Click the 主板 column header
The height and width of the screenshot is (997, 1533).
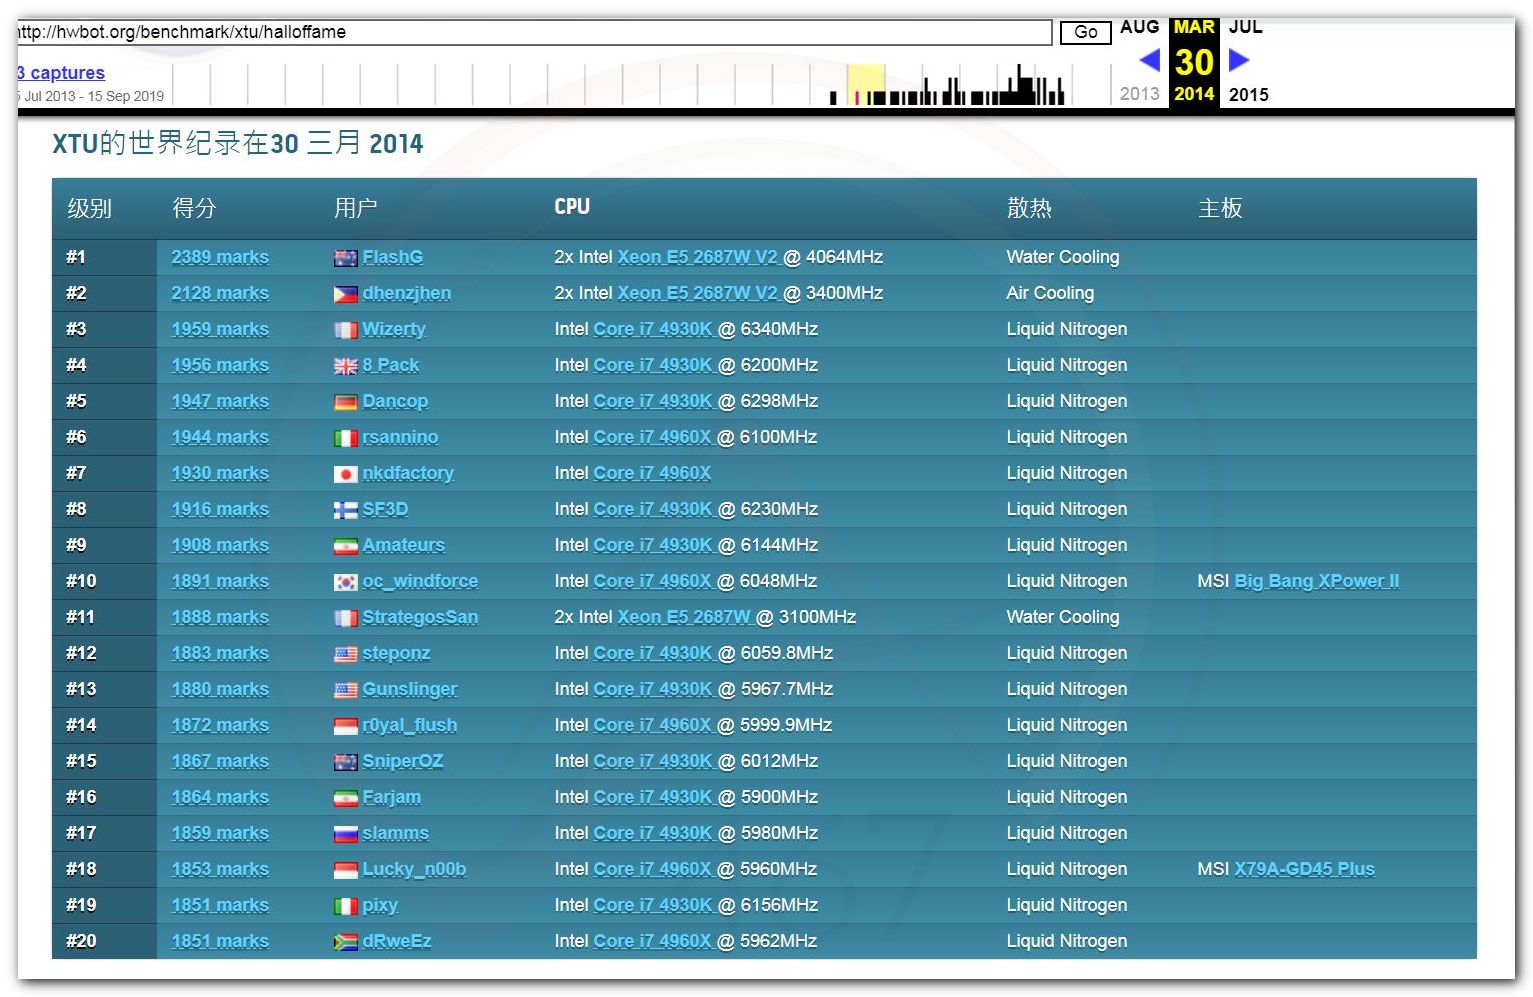[x=1220, y=208]
